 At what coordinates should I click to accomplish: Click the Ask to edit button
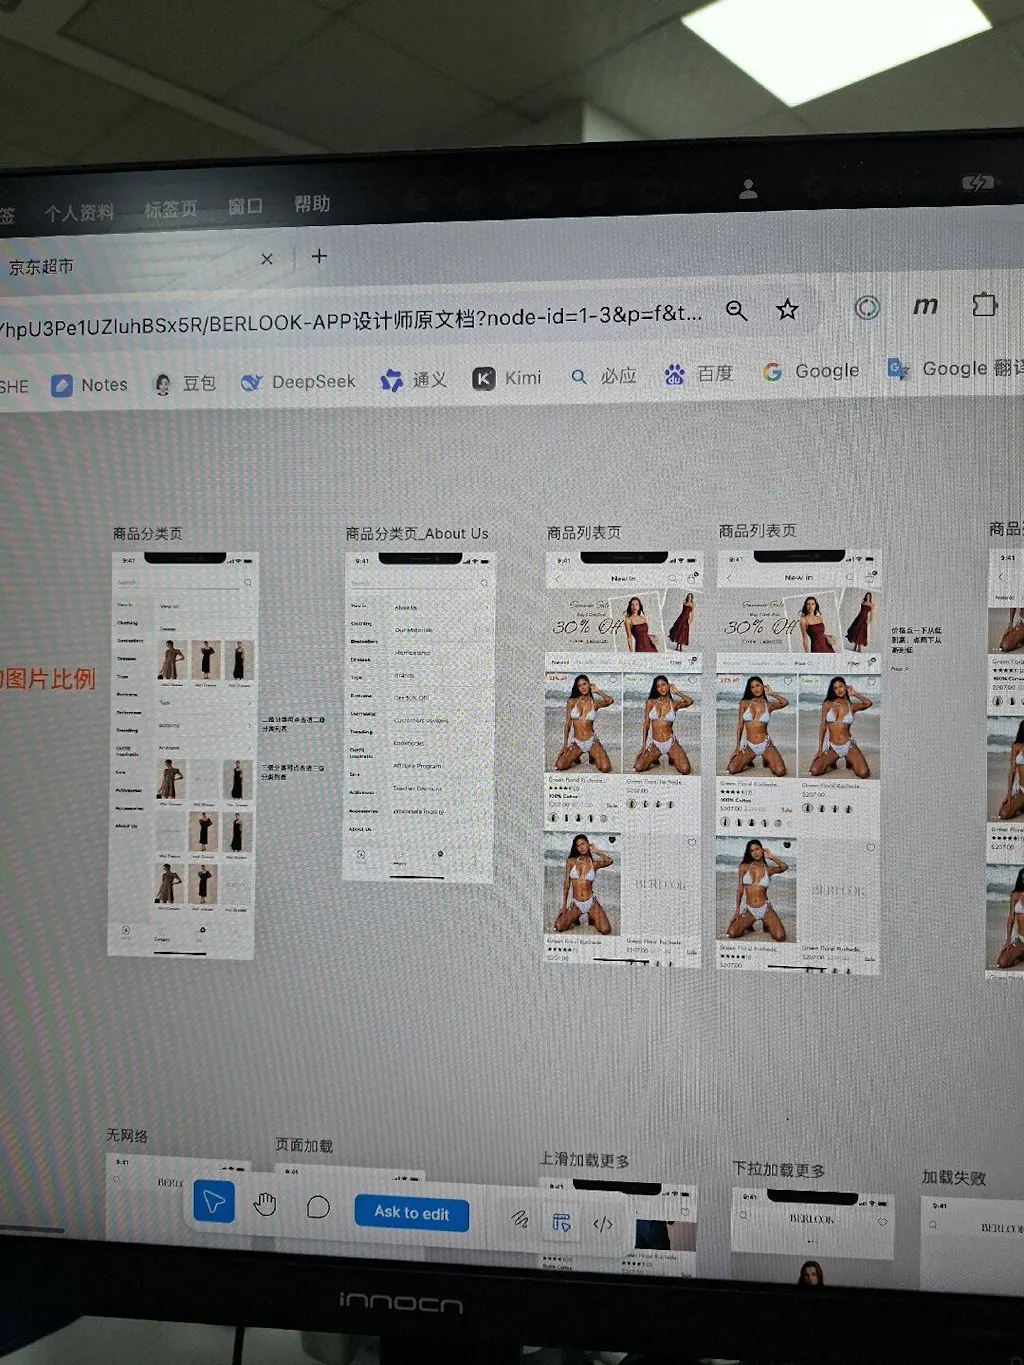(412, 1212)
